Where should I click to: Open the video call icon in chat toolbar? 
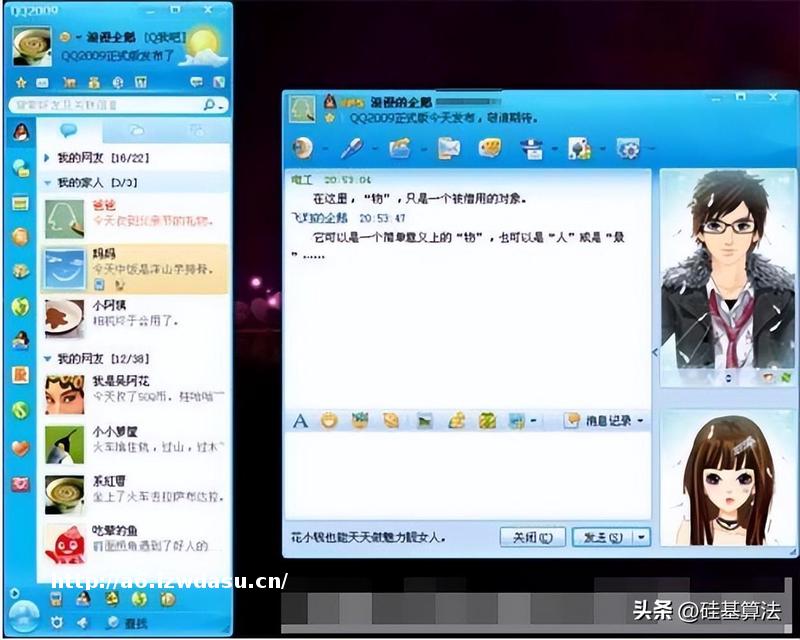[x=299, y=149]
